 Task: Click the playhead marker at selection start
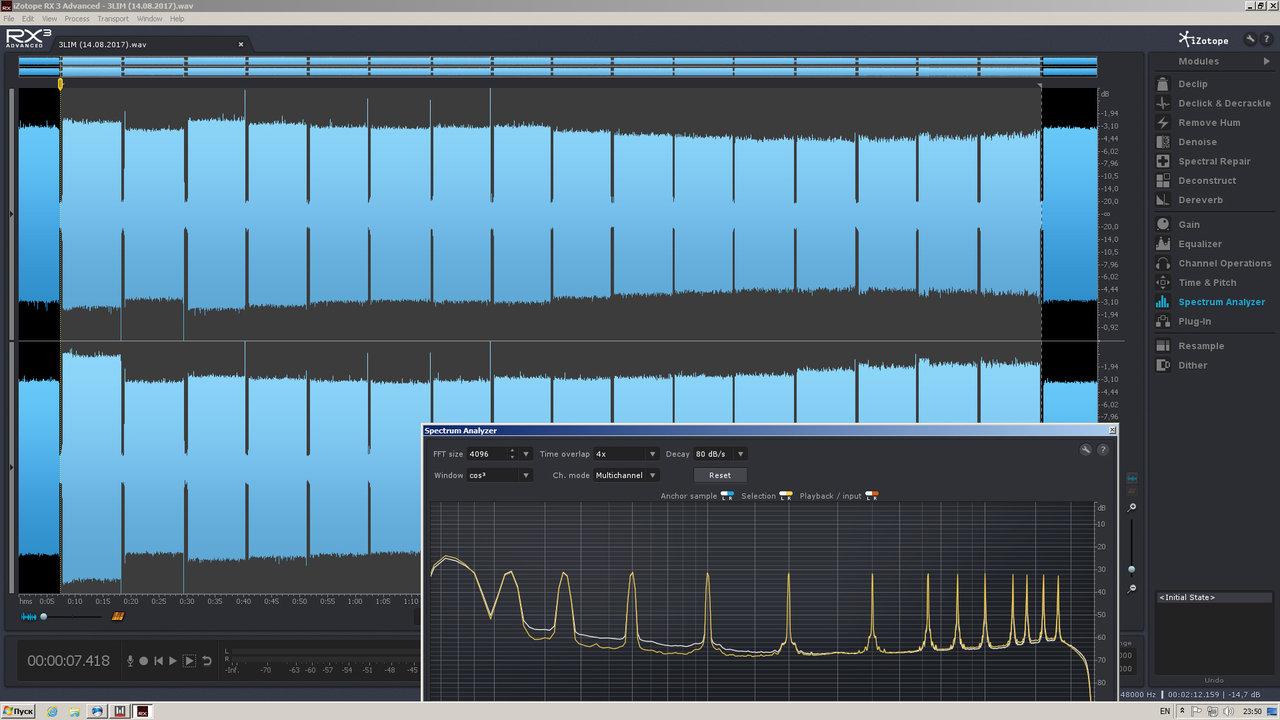[x=60, y=84]
